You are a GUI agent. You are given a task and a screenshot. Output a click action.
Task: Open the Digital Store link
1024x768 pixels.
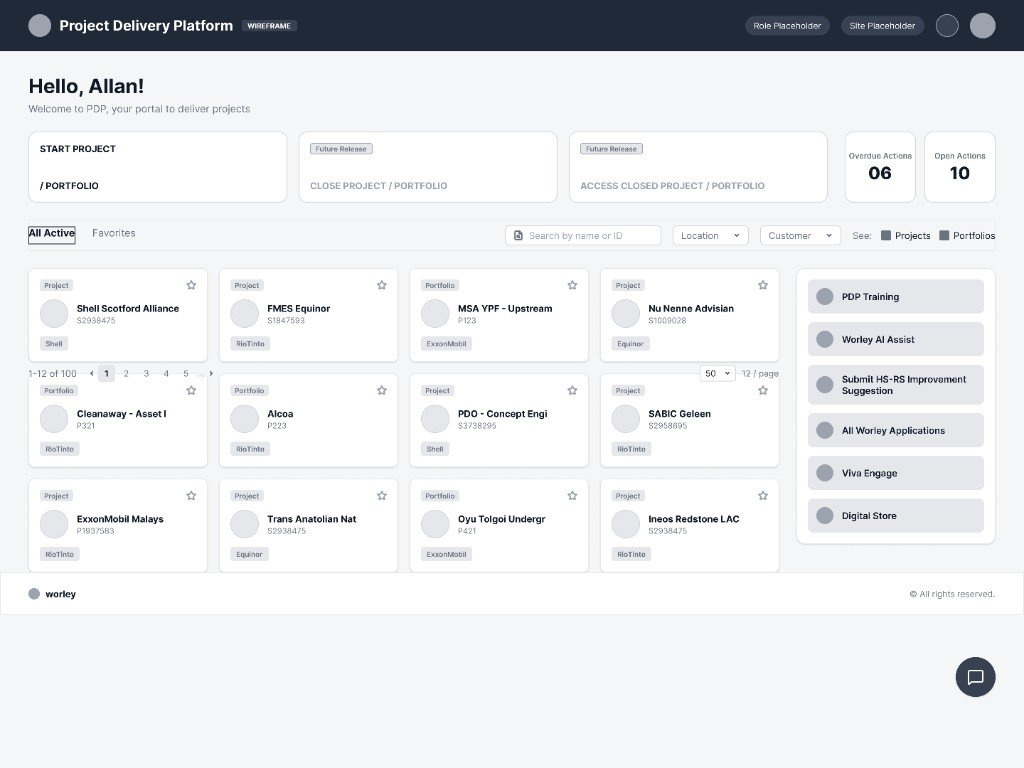895,516
